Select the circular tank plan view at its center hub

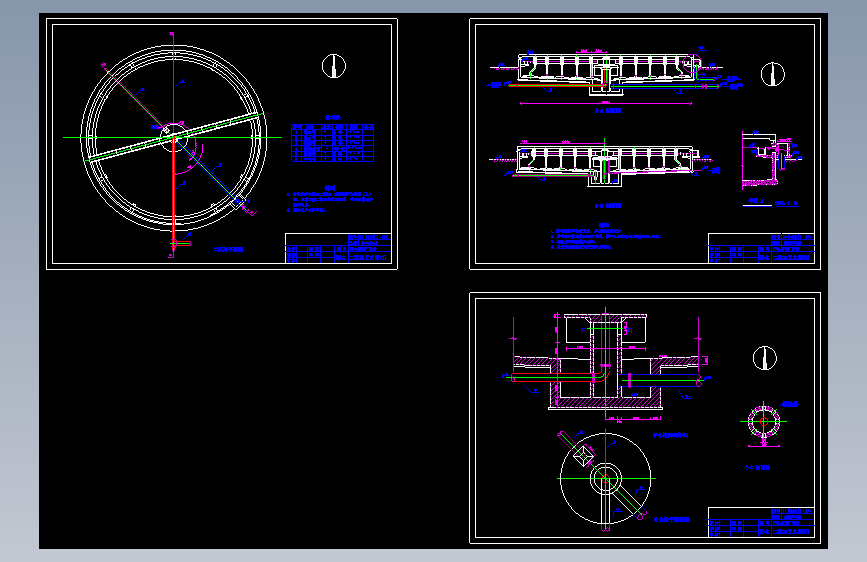coord(174,137)
